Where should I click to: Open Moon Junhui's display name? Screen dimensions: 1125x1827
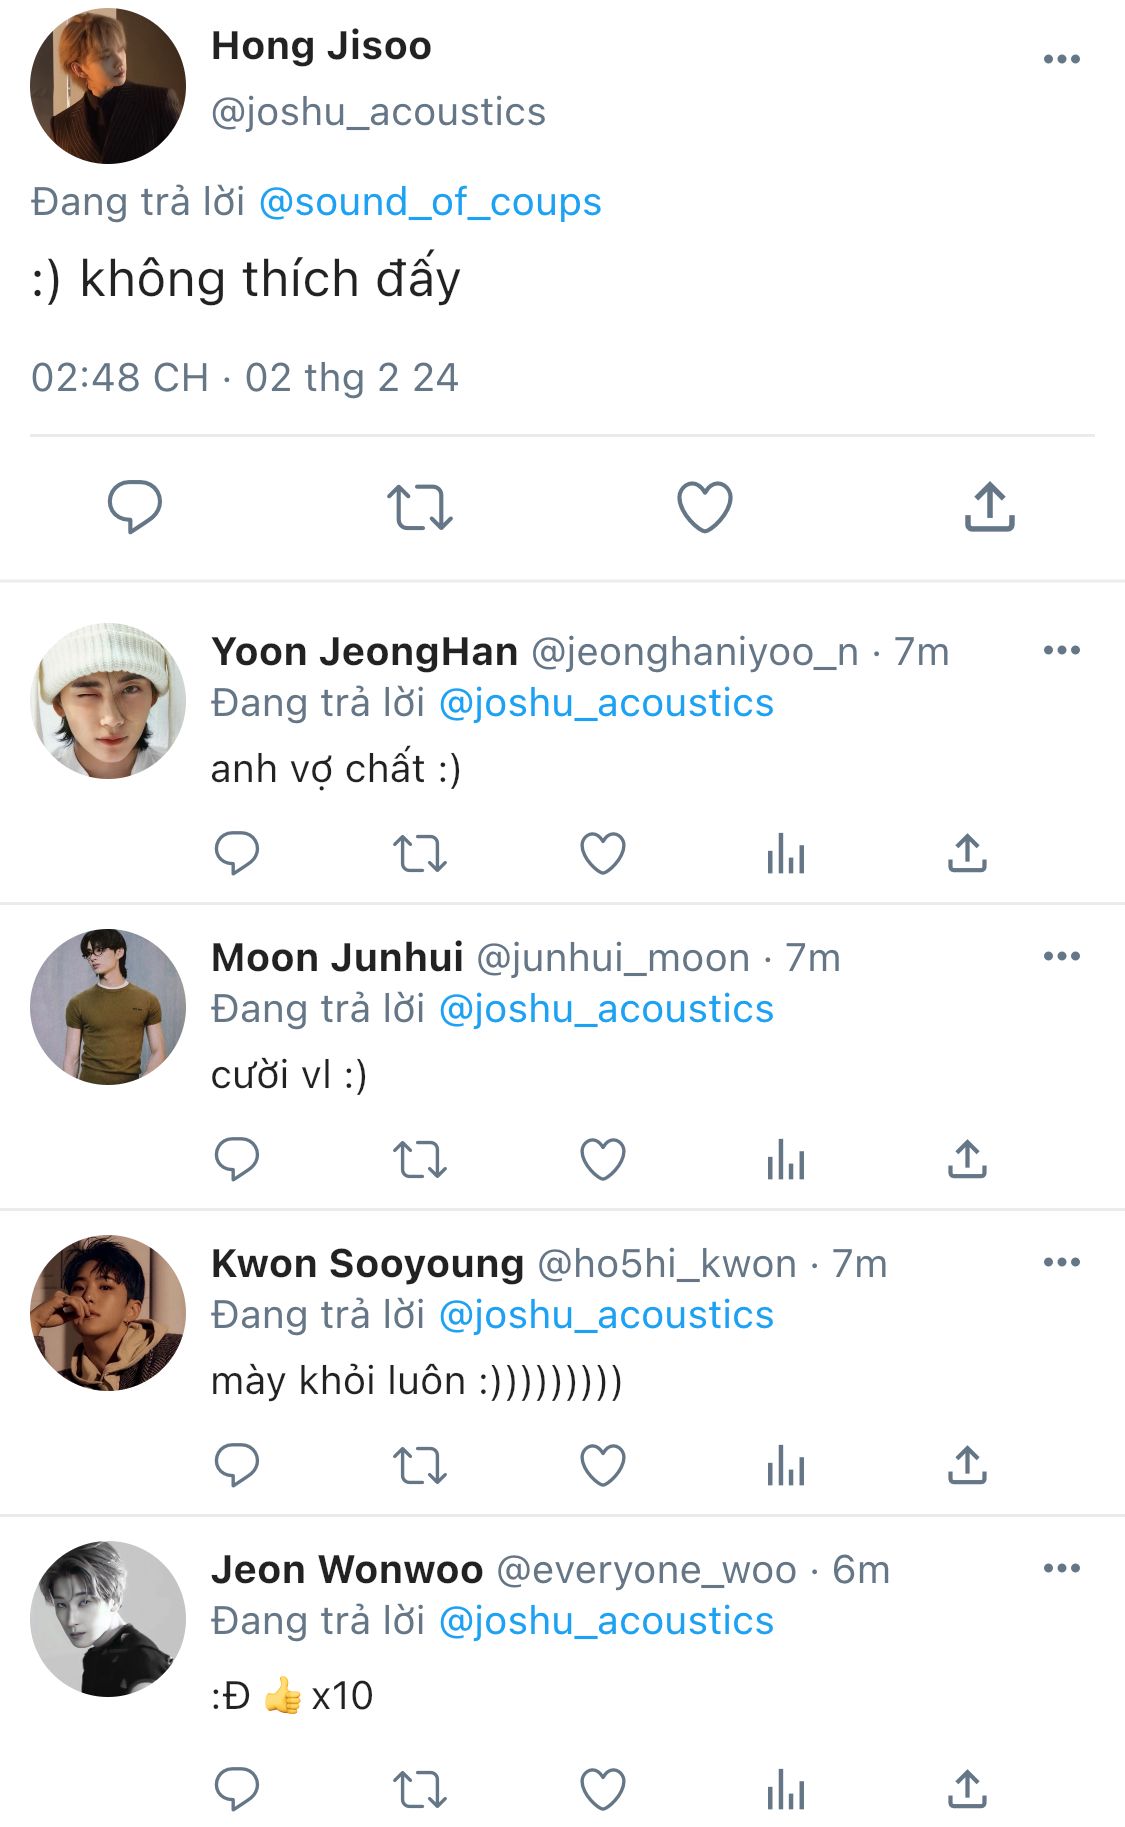pyautogui.click(x=338, y=957)
